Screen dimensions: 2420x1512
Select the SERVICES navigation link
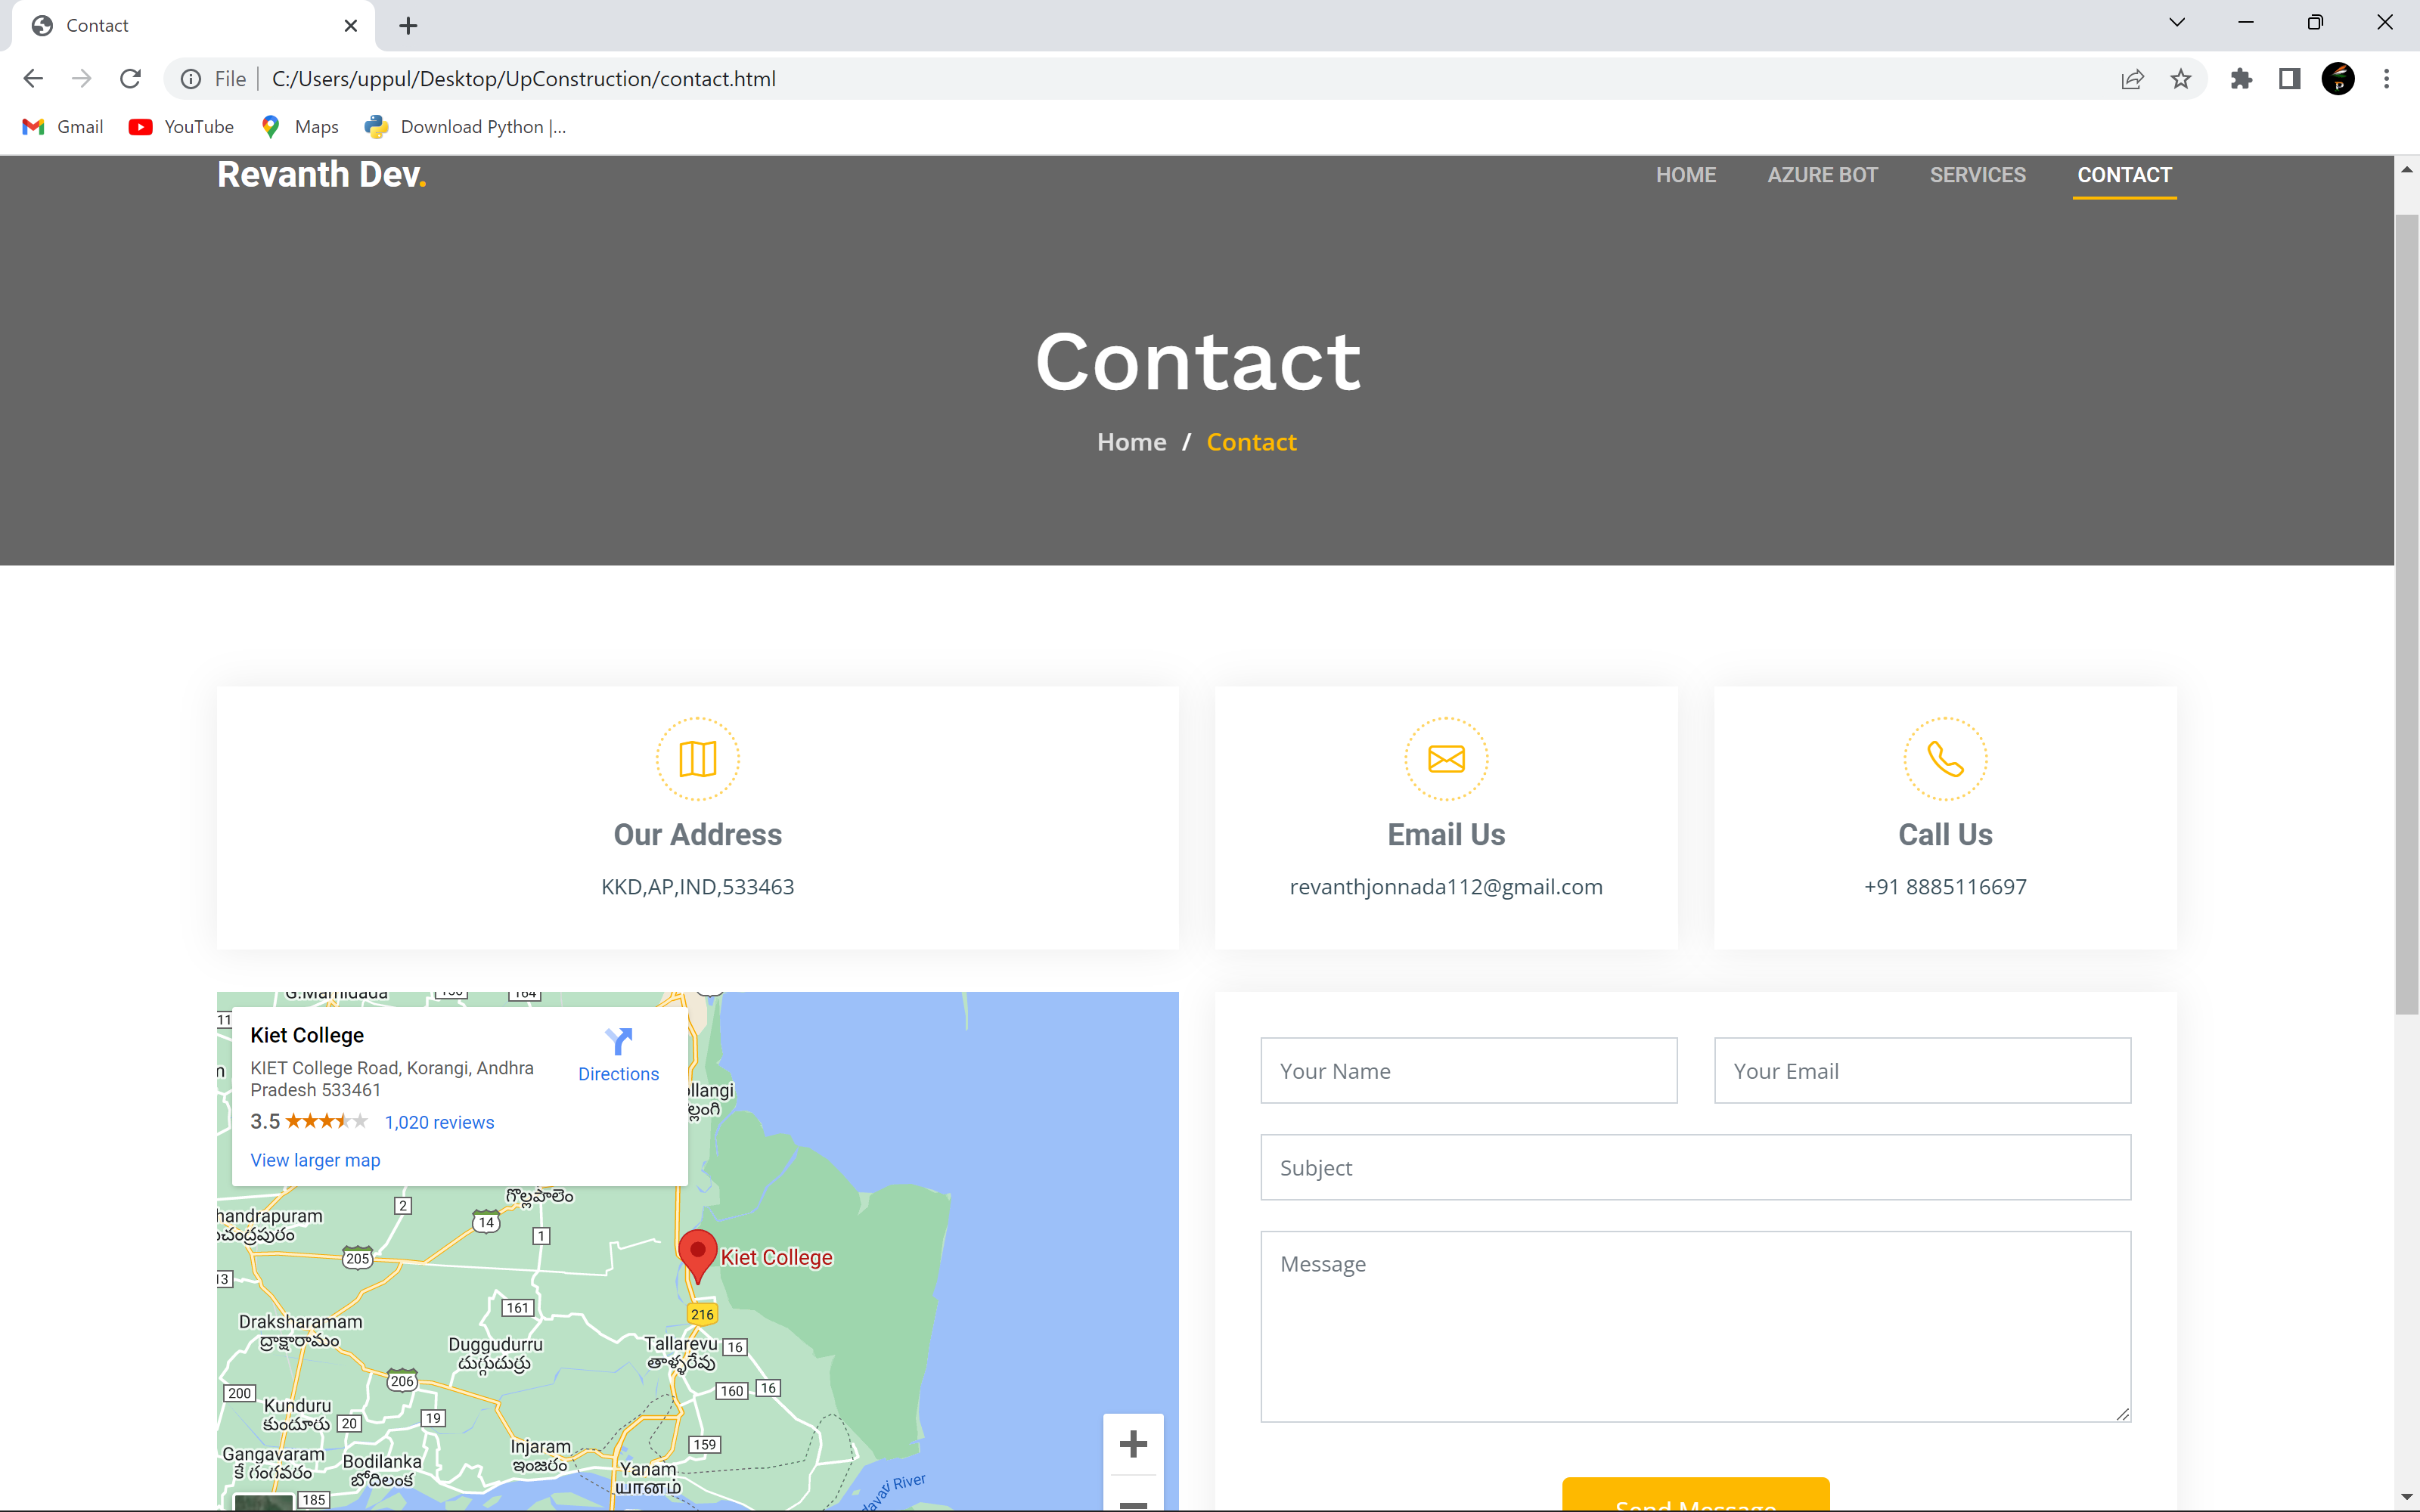point(1977,174)
